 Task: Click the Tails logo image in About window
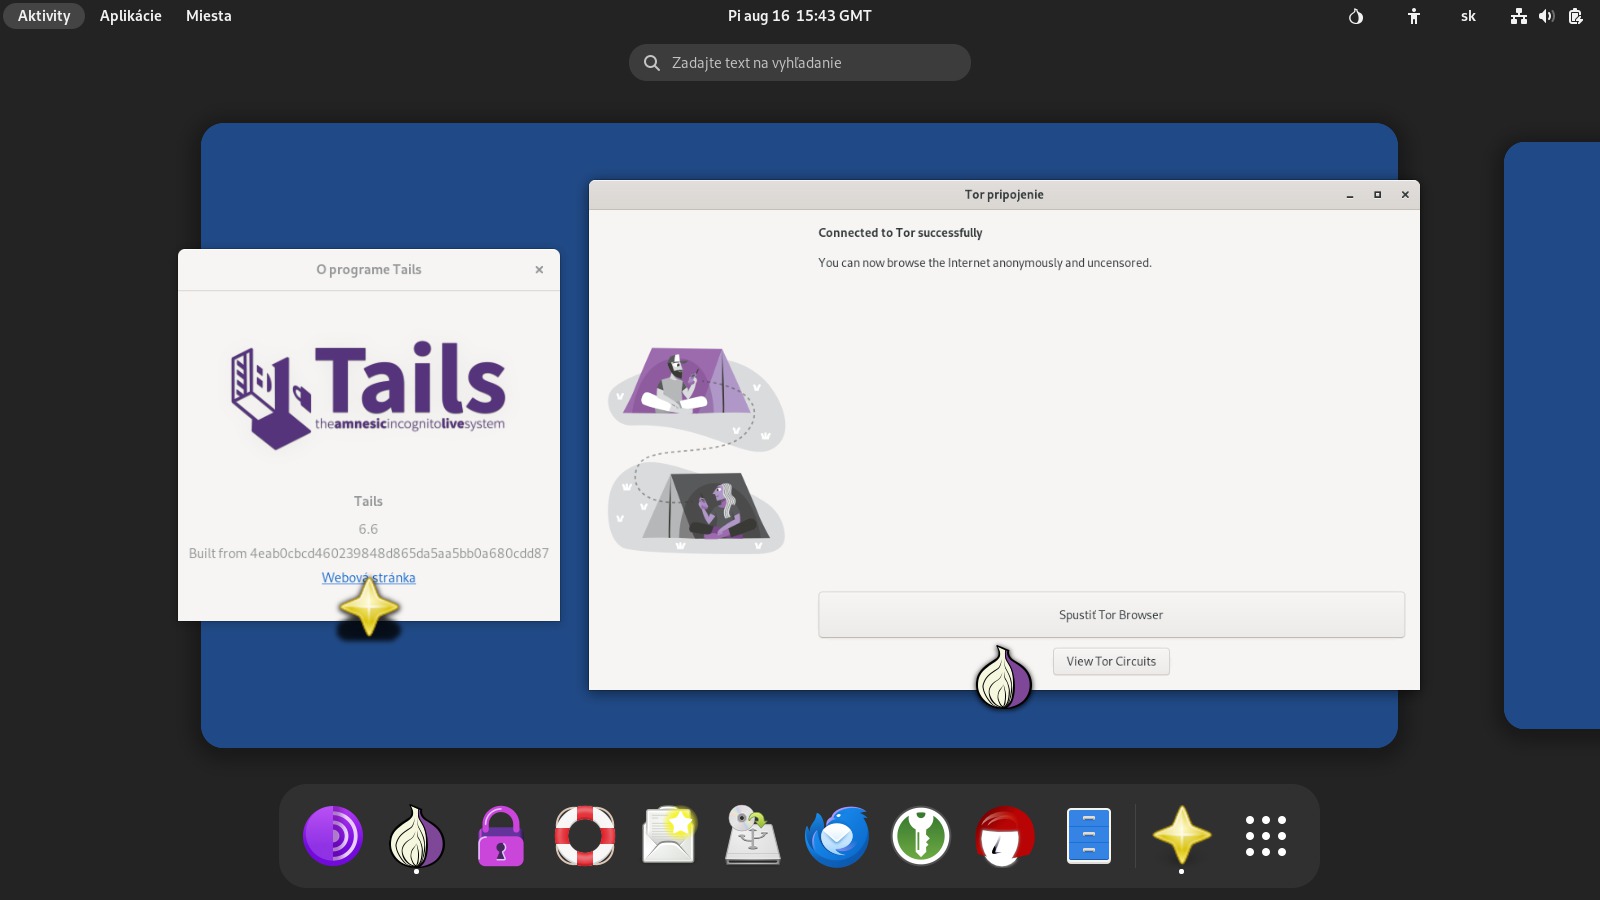pos(368,394)
